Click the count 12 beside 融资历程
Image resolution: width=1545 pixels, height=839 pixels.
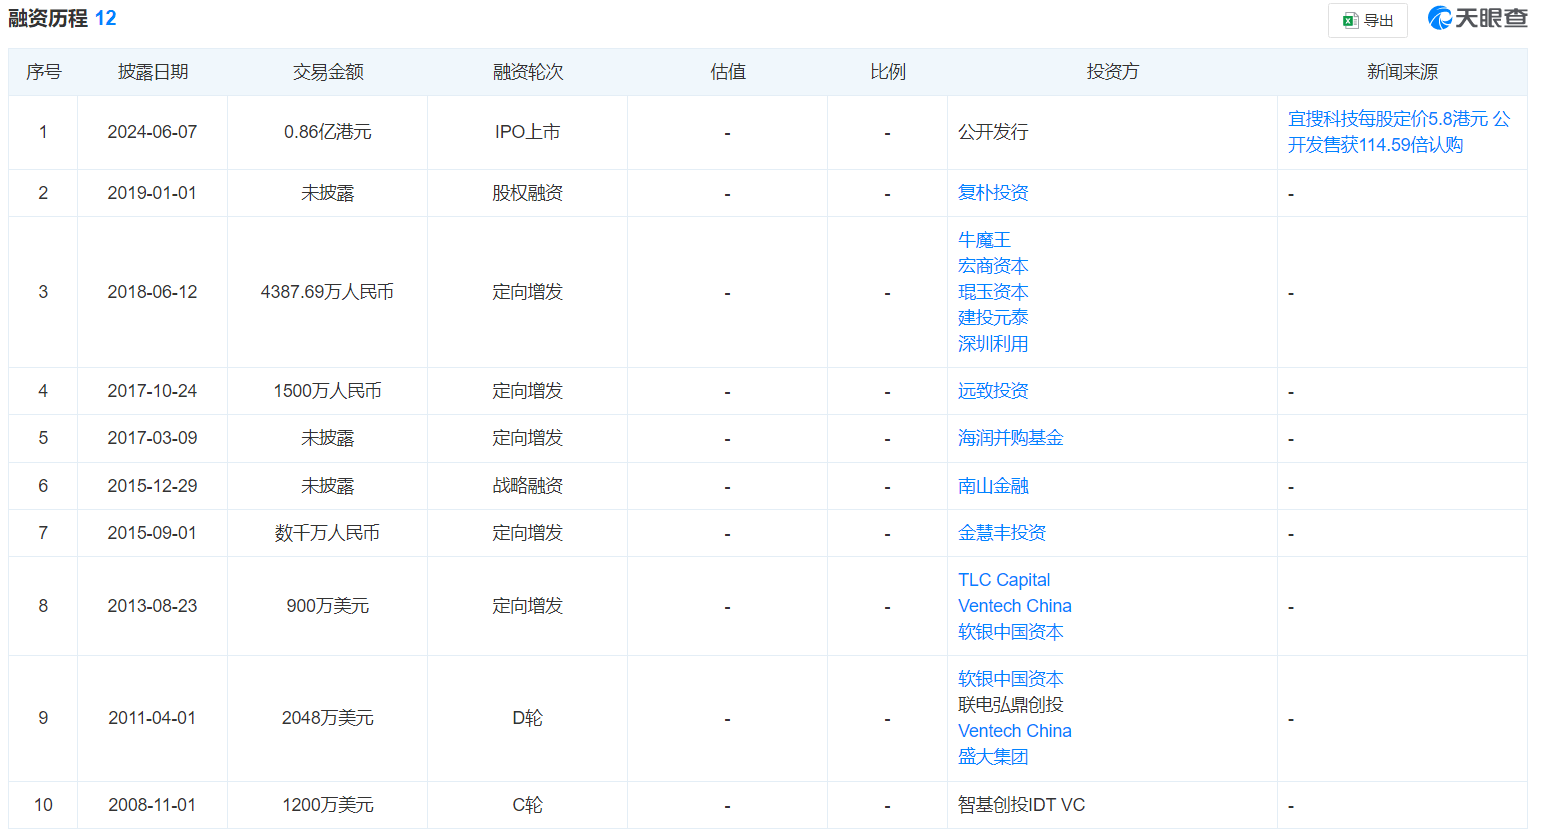point(105,18)
